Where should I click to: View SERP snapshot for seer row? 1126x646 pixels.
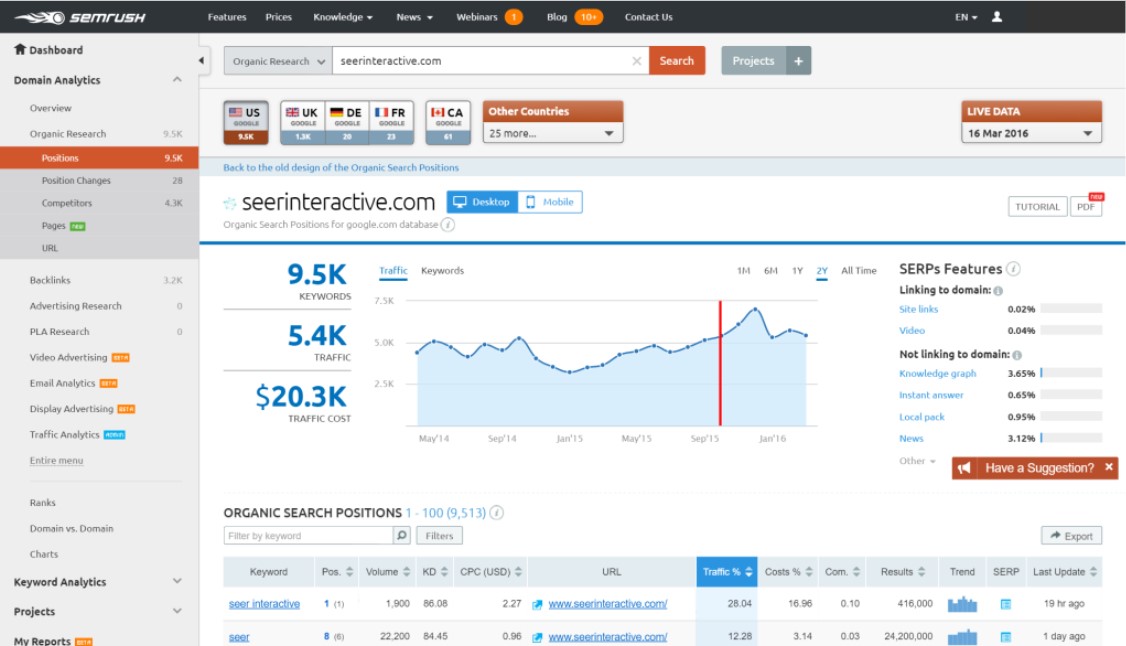pos(1005,637)
